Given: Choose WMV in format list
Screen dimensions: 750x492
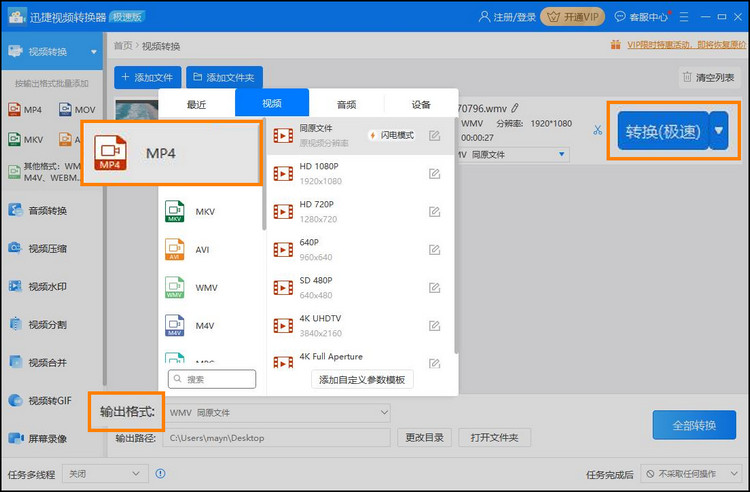Looking at the screenshot, I should [211, 287].
